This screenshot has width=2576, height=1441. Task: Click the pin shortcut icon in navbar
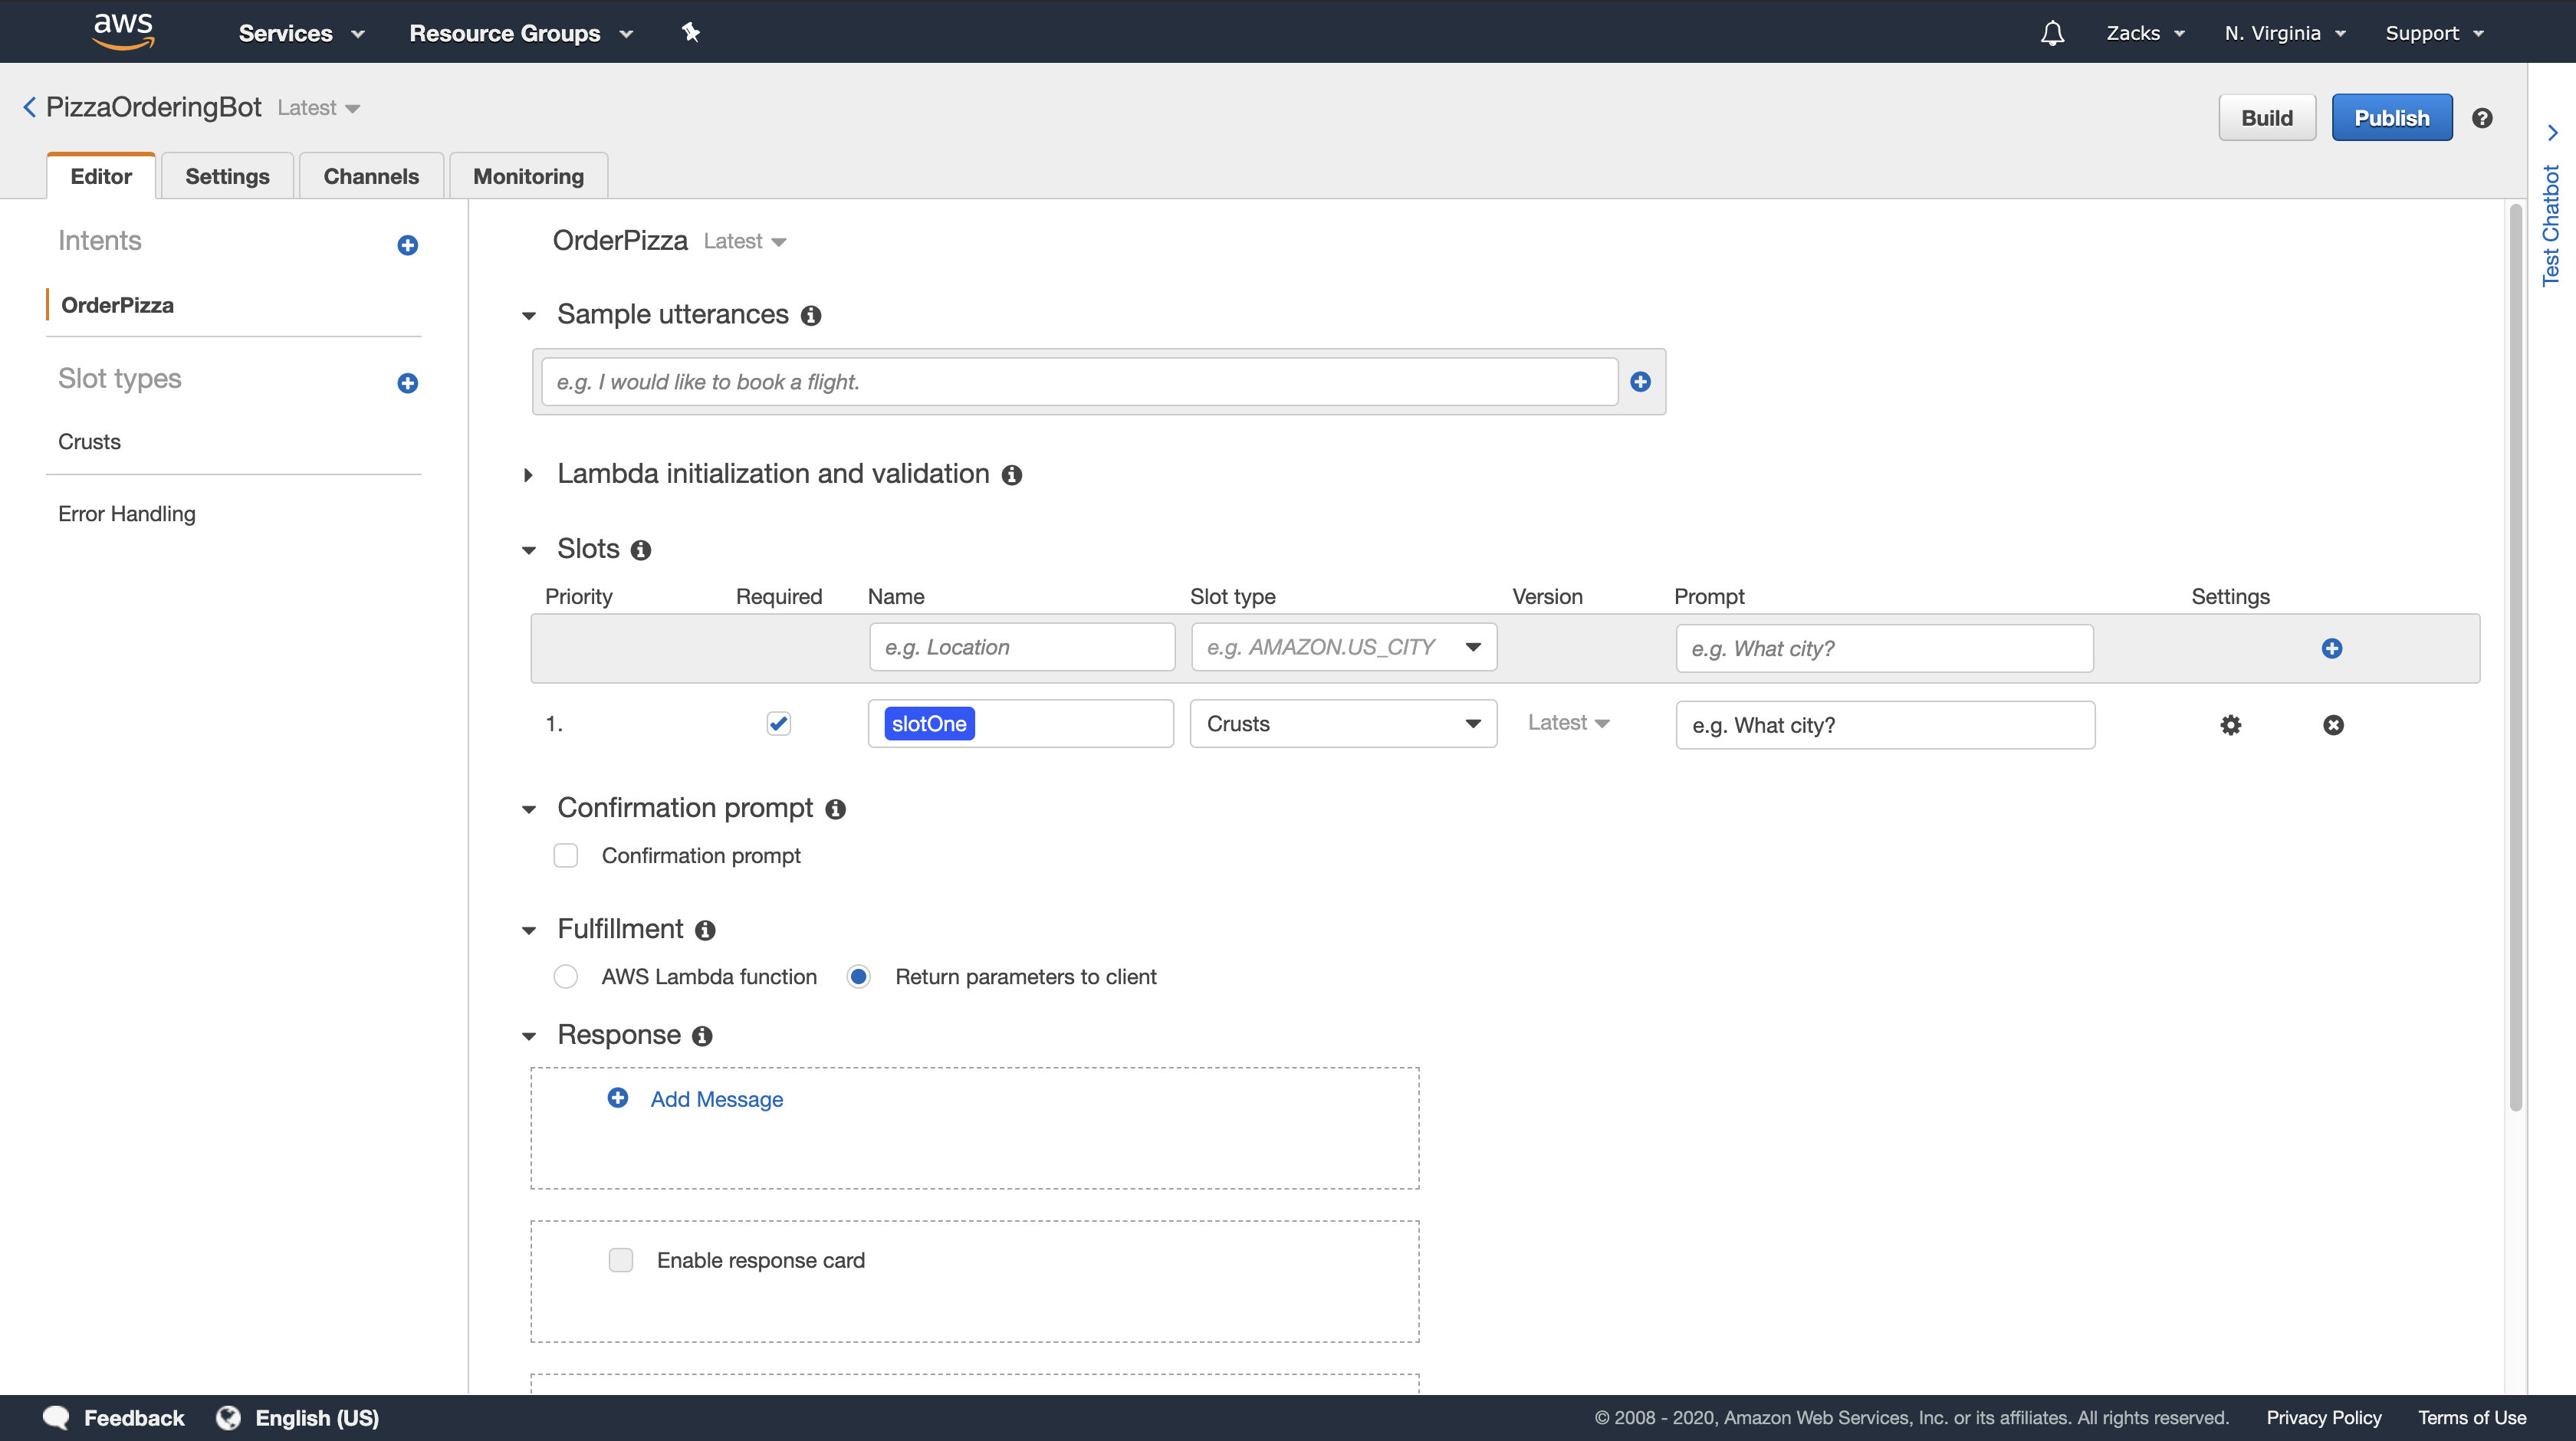(x=690, y=32)
